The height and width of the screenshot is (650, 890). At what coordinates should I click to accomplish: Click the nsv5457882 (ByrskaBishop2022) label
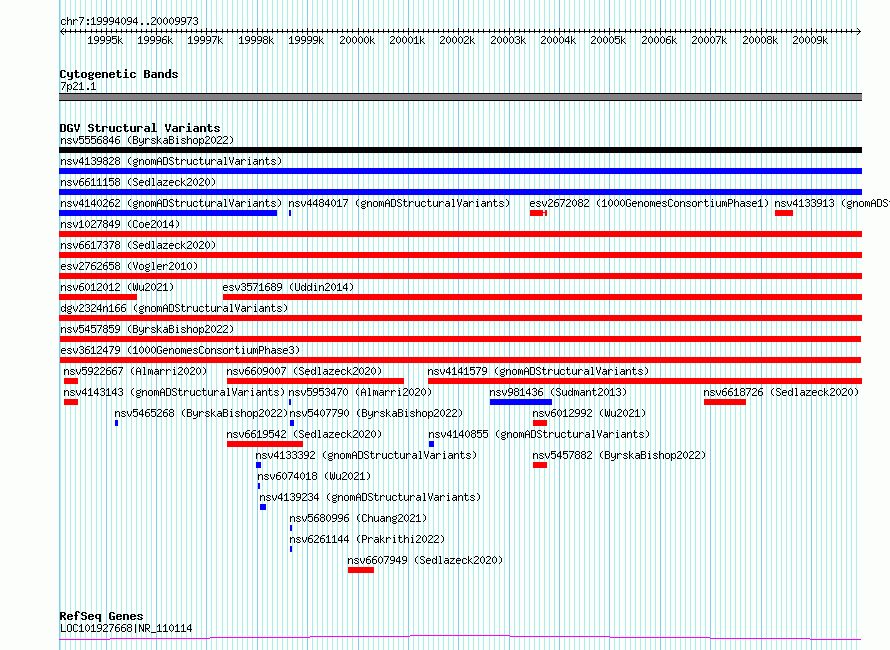[619, 455]
